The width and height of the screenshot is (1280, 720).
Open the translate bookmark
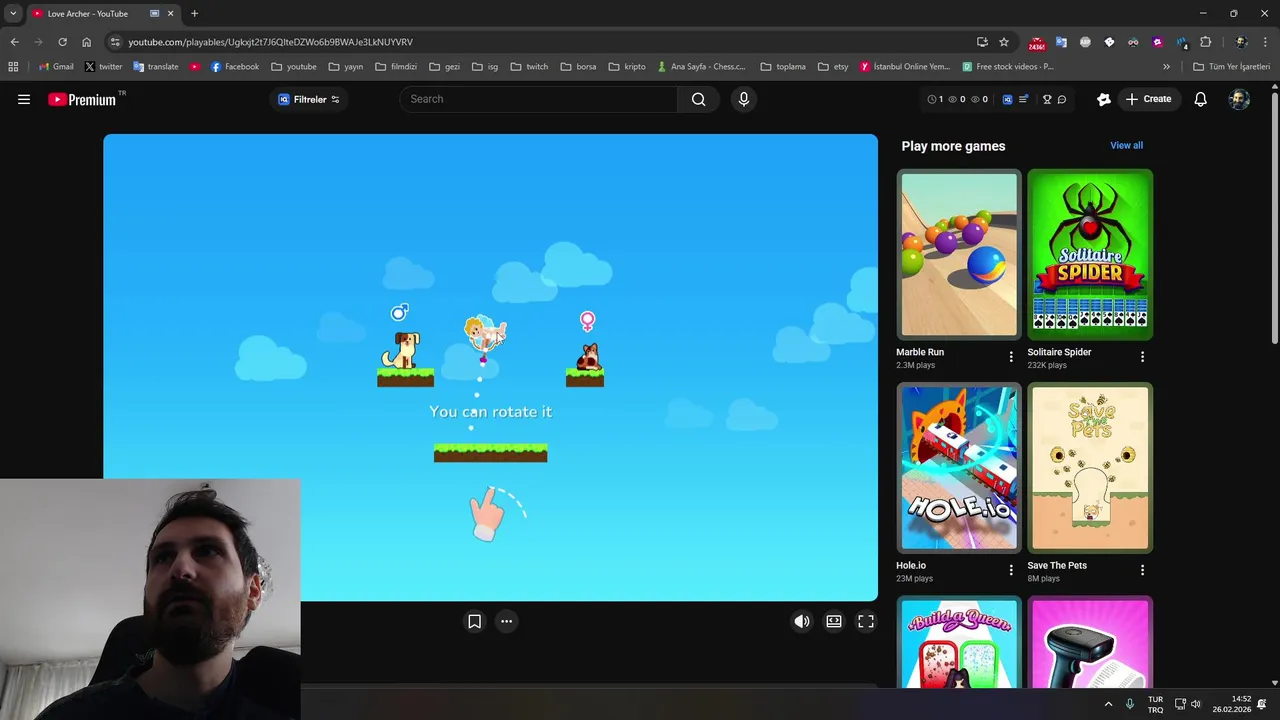tap(155, 67)
